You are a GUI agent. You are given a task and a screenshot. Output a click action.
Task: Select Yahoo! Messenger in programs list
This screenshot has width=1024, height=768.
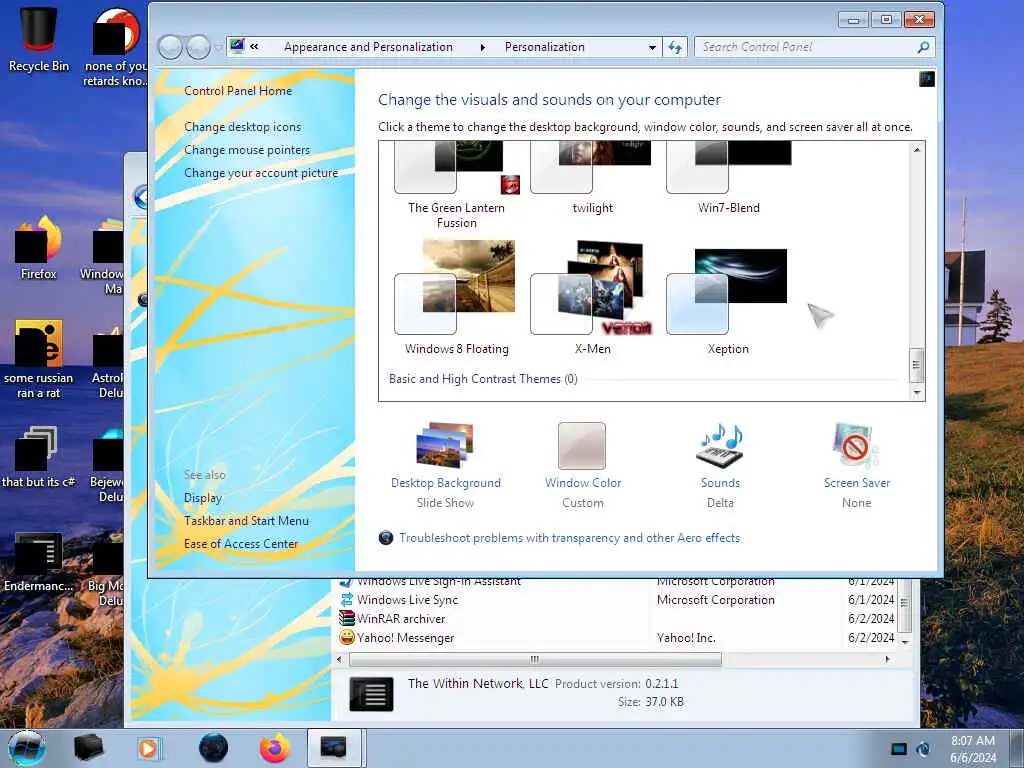point(405,637)
